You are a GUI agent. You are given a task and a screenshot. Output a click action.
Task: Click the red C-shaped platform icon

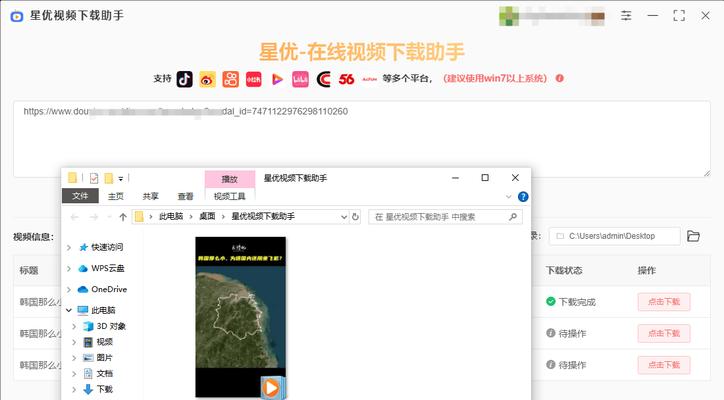(323, 79)
